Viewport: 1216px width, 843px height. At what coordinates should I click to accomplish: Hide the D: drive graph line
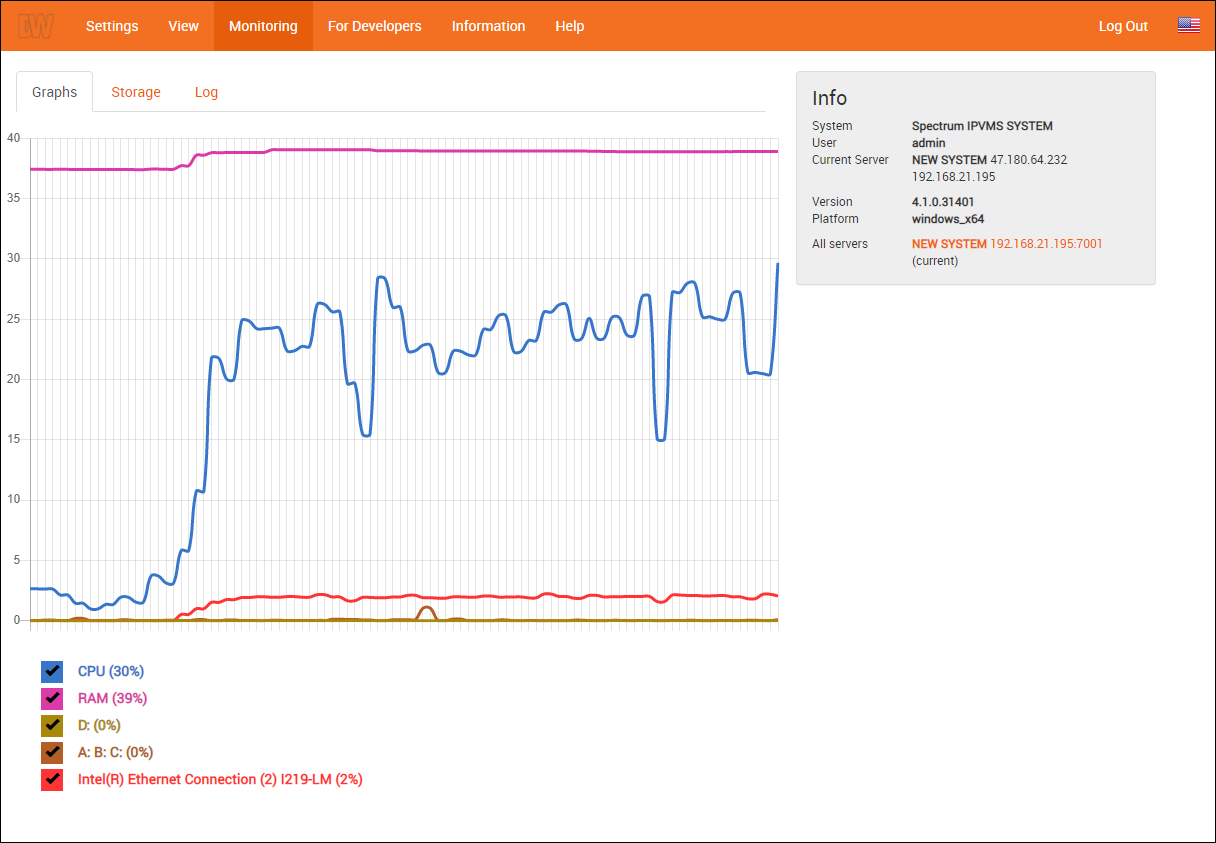click(x=52, y=725)
